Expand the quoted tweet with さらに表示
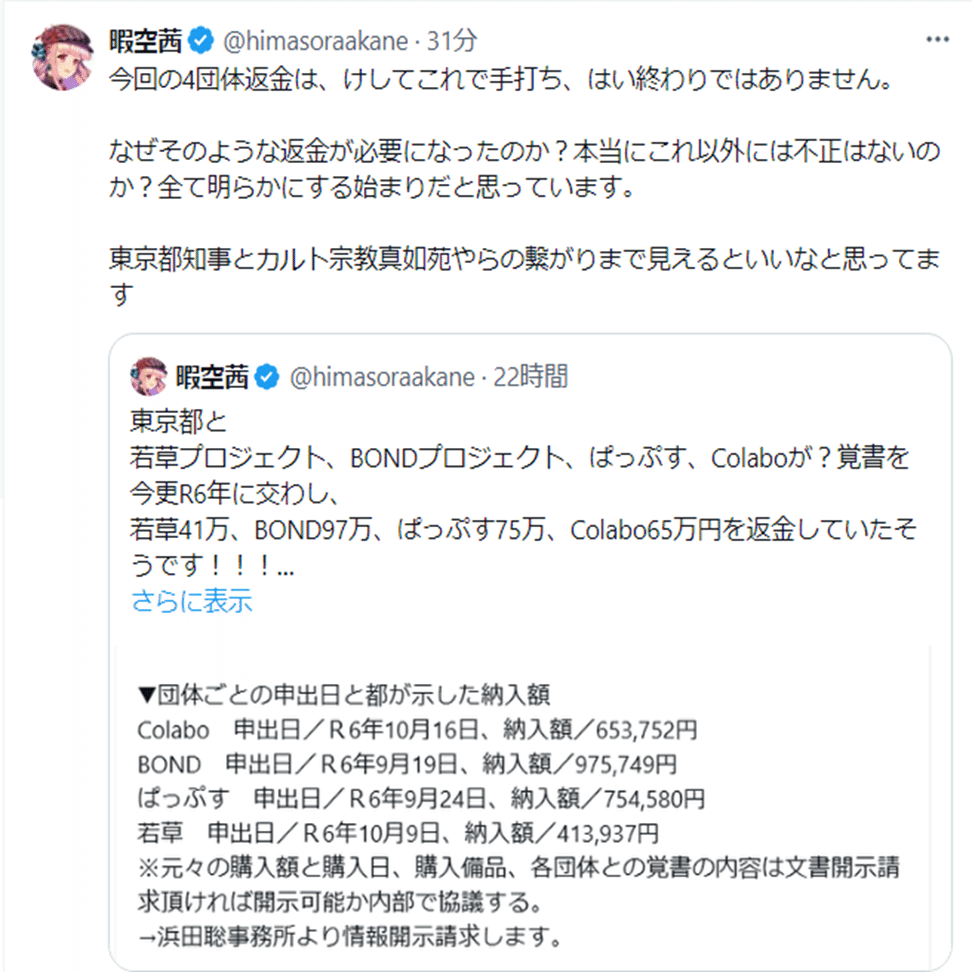 tap(191, 601)
